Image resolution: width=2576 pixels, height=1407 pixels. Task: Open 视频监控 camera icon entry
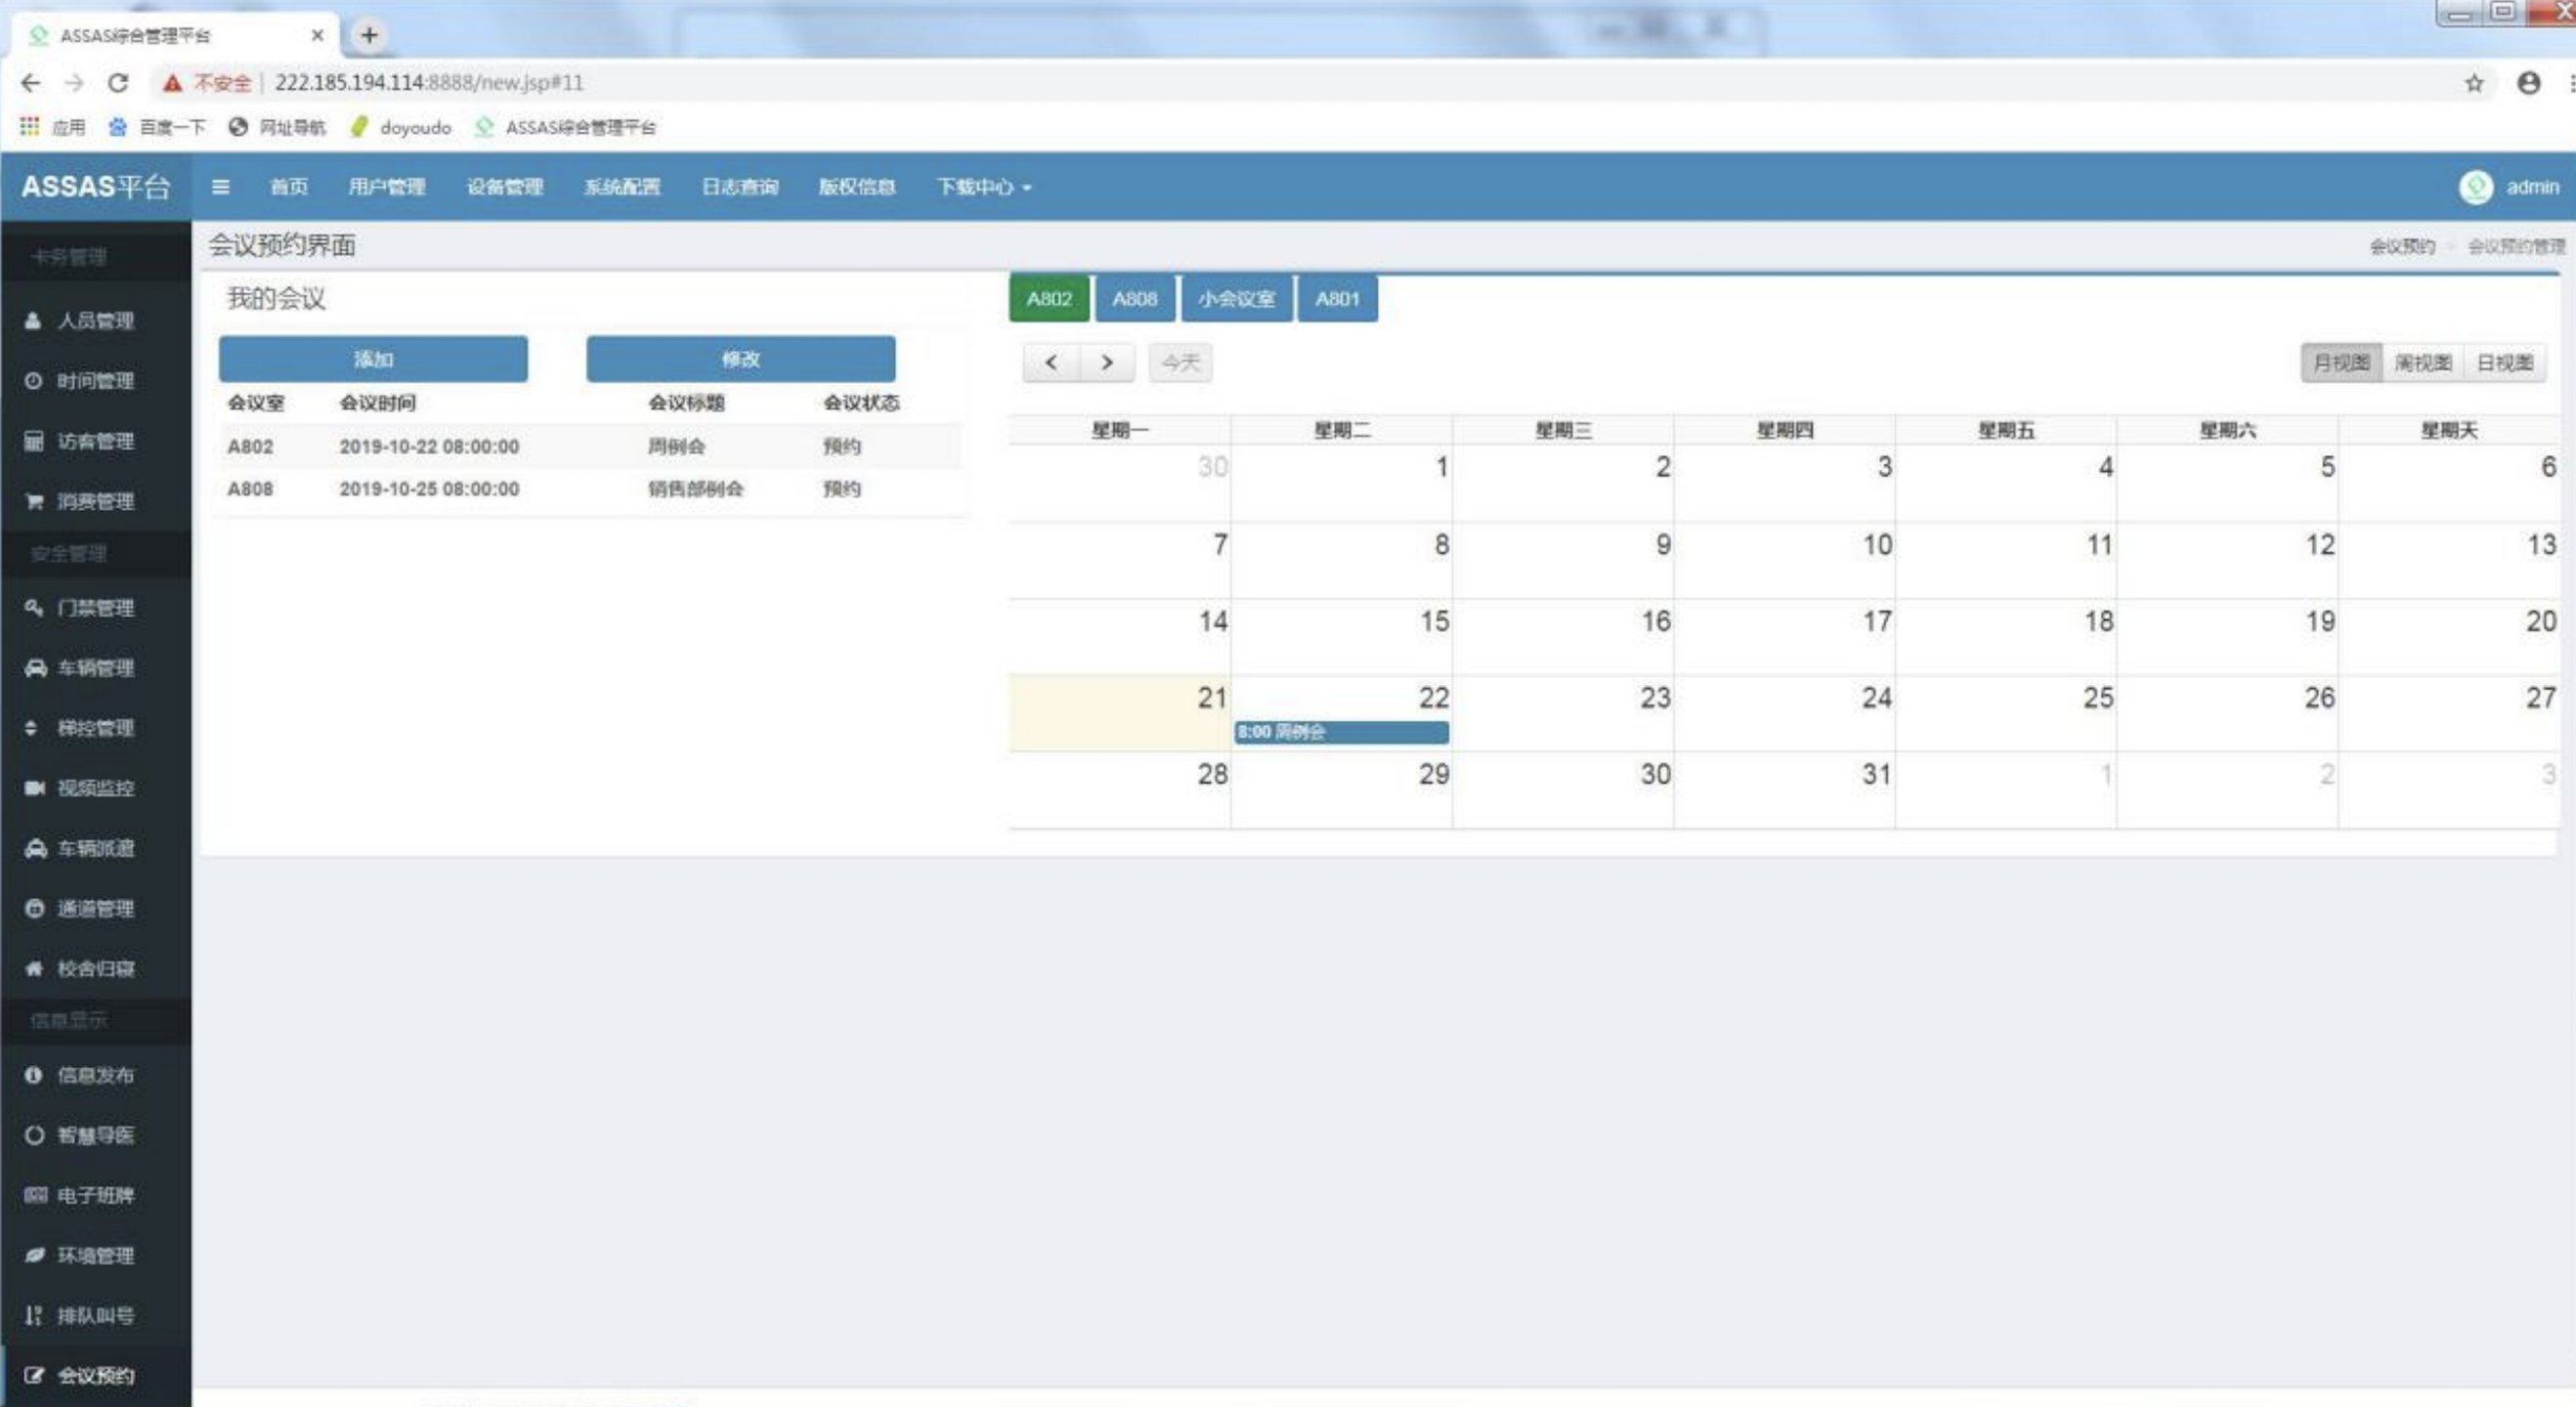tap(94, 788)
